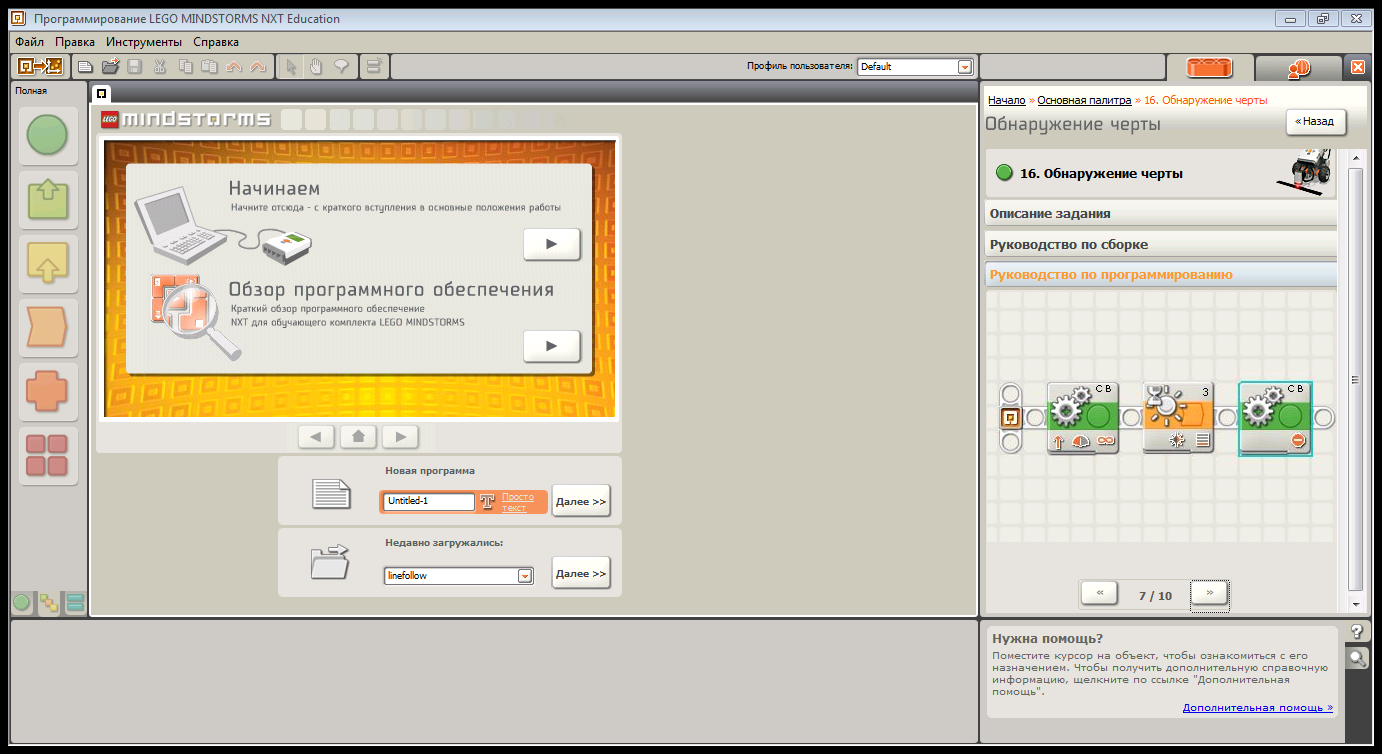The image size is (1382, 754).
Task: Open program using the folder toolbar icon
Action: (110, 67)
